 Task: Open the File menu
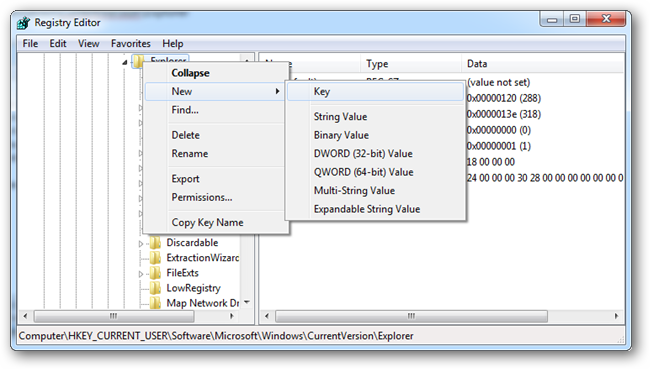[x=30, y=44]
